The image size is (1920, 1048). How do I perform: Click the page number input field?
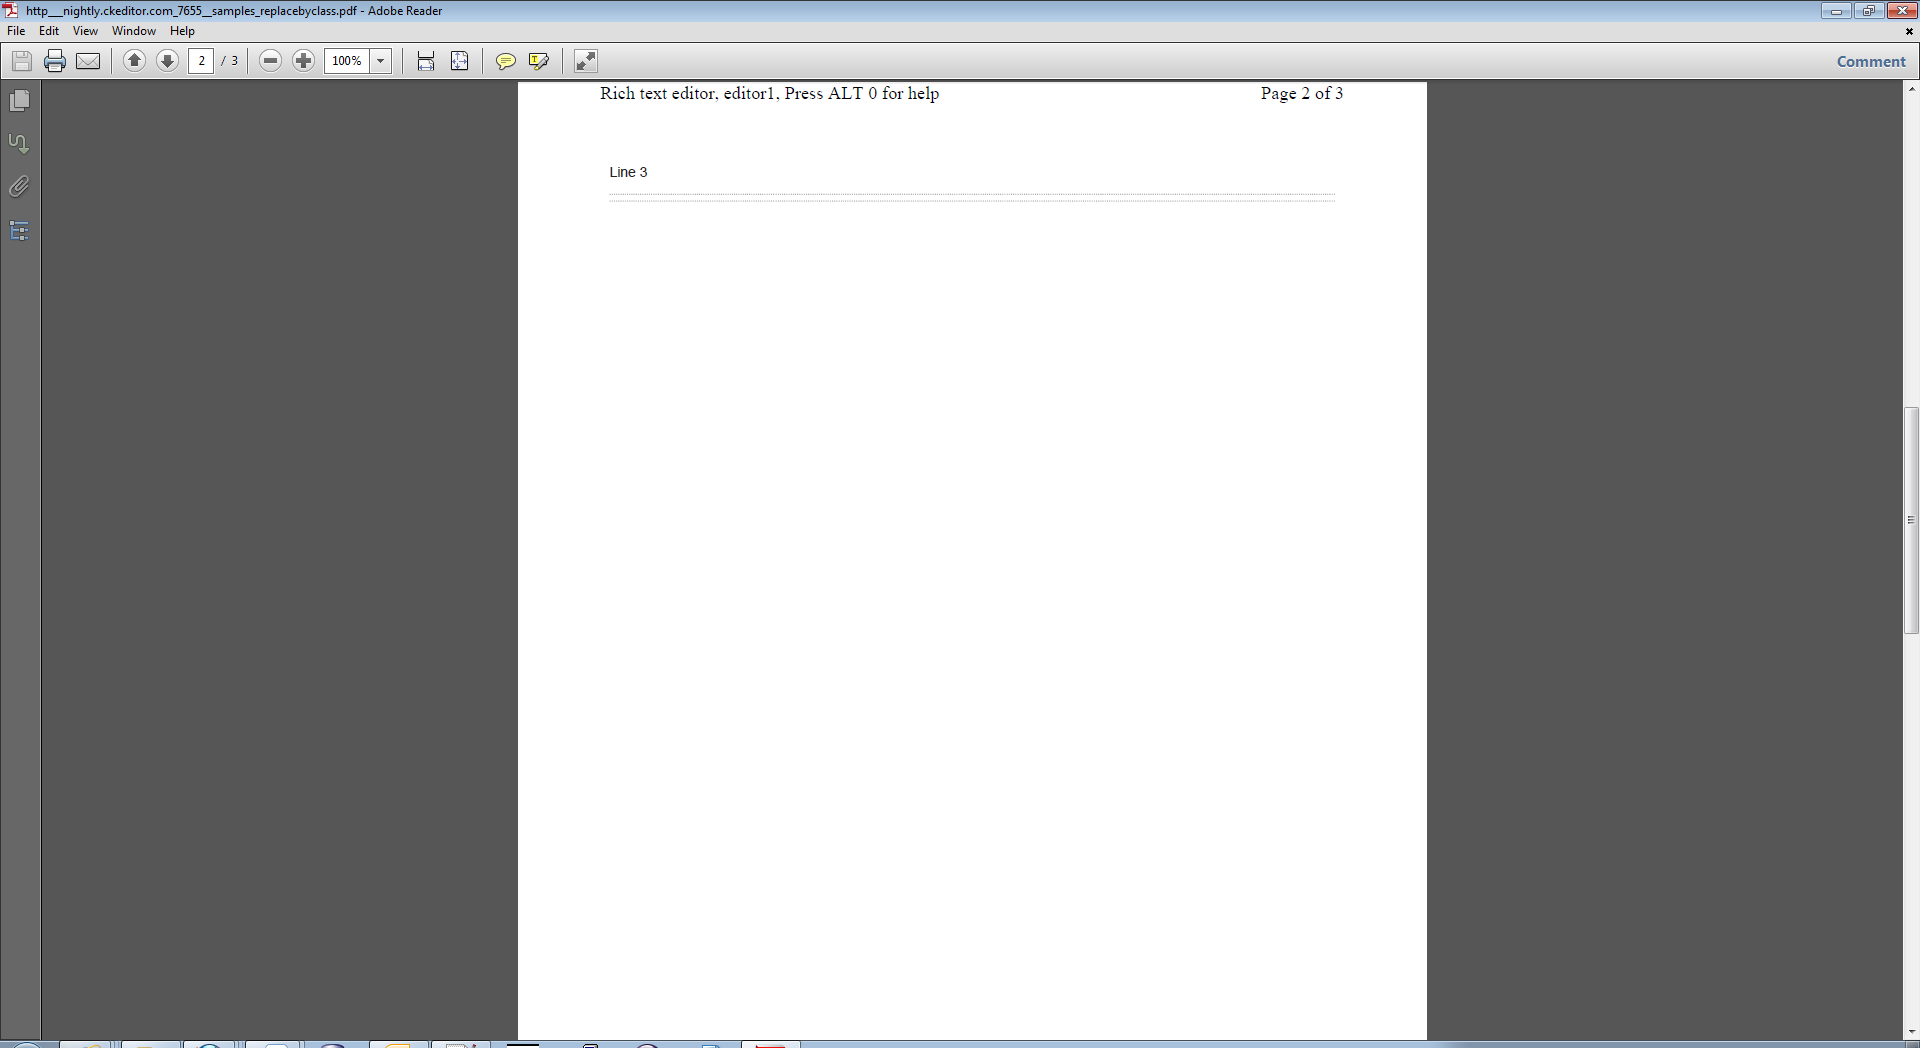click(x=201, y=61)
